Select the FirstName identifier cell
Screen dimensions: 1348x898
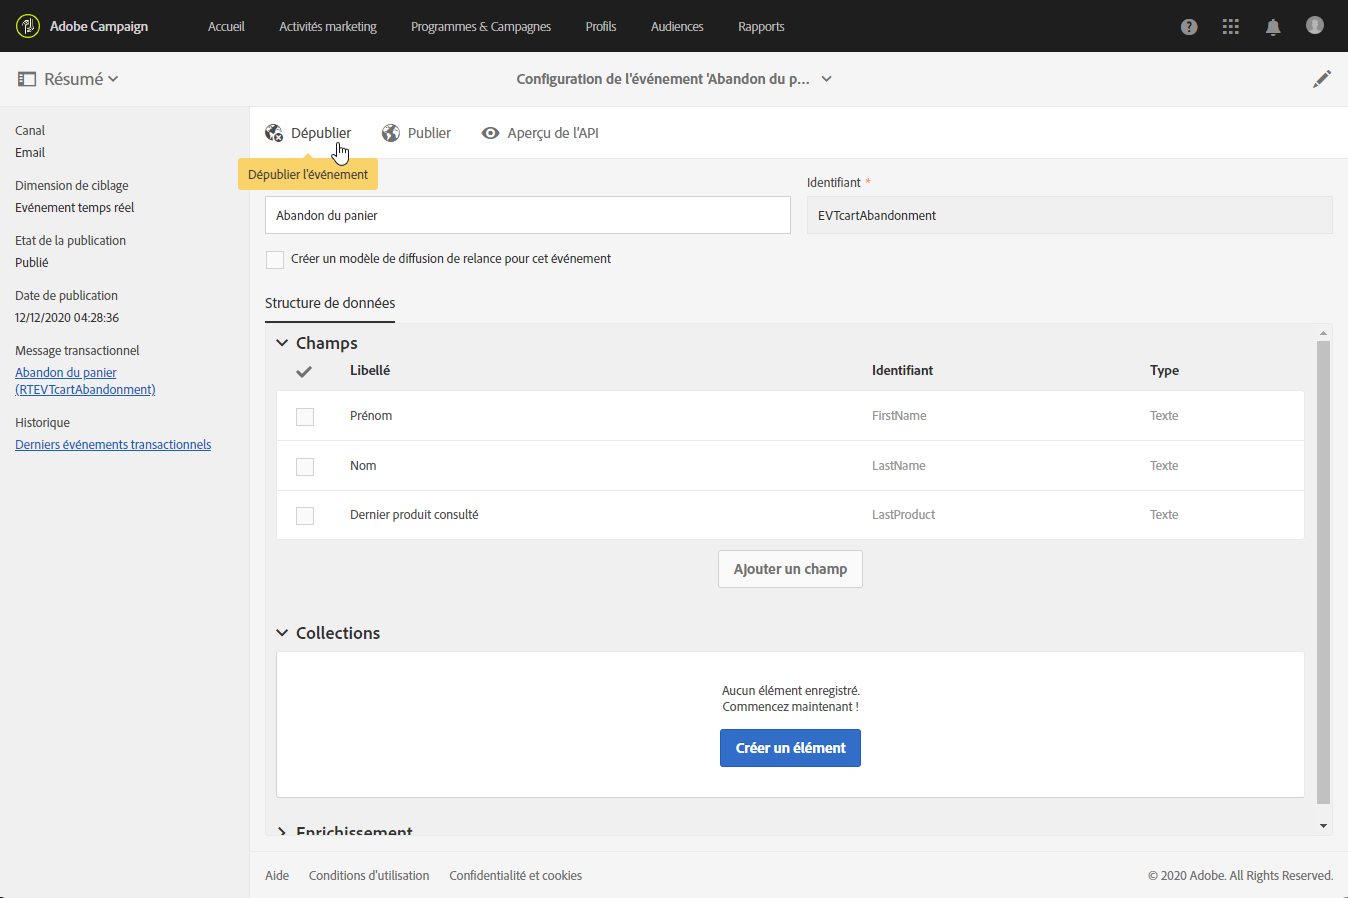[899, 416]
